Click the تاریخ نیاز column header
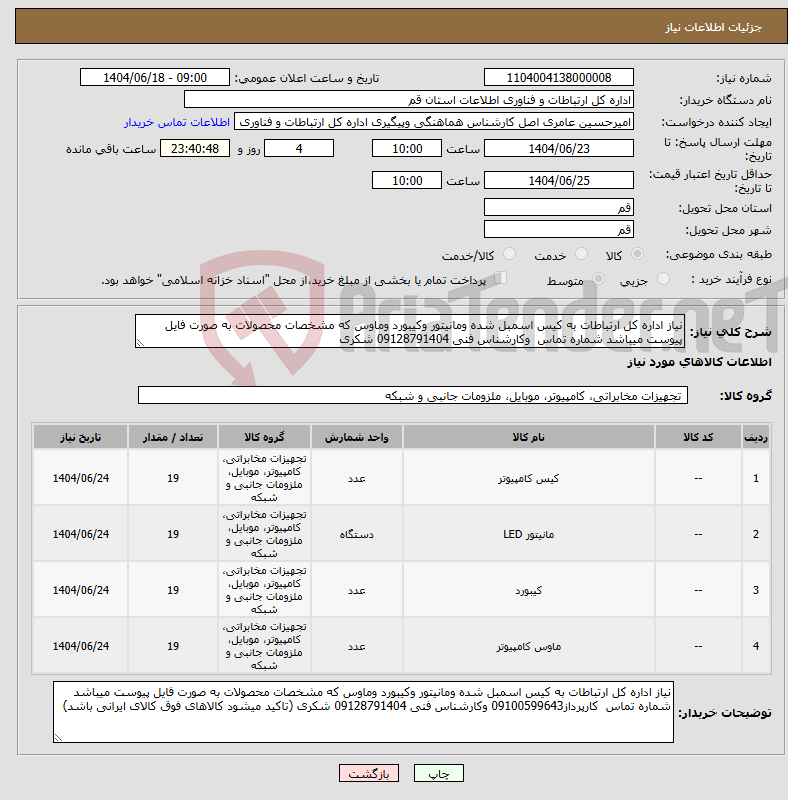 (x=81, y=437)
